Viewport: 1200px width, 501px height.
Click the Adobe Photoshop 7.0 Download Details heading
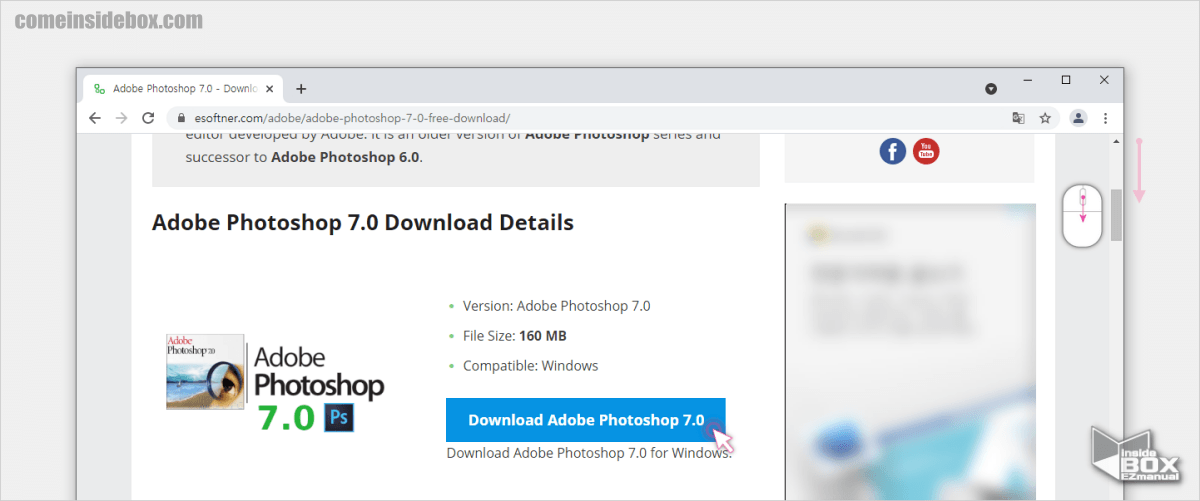tap(363, 222)
